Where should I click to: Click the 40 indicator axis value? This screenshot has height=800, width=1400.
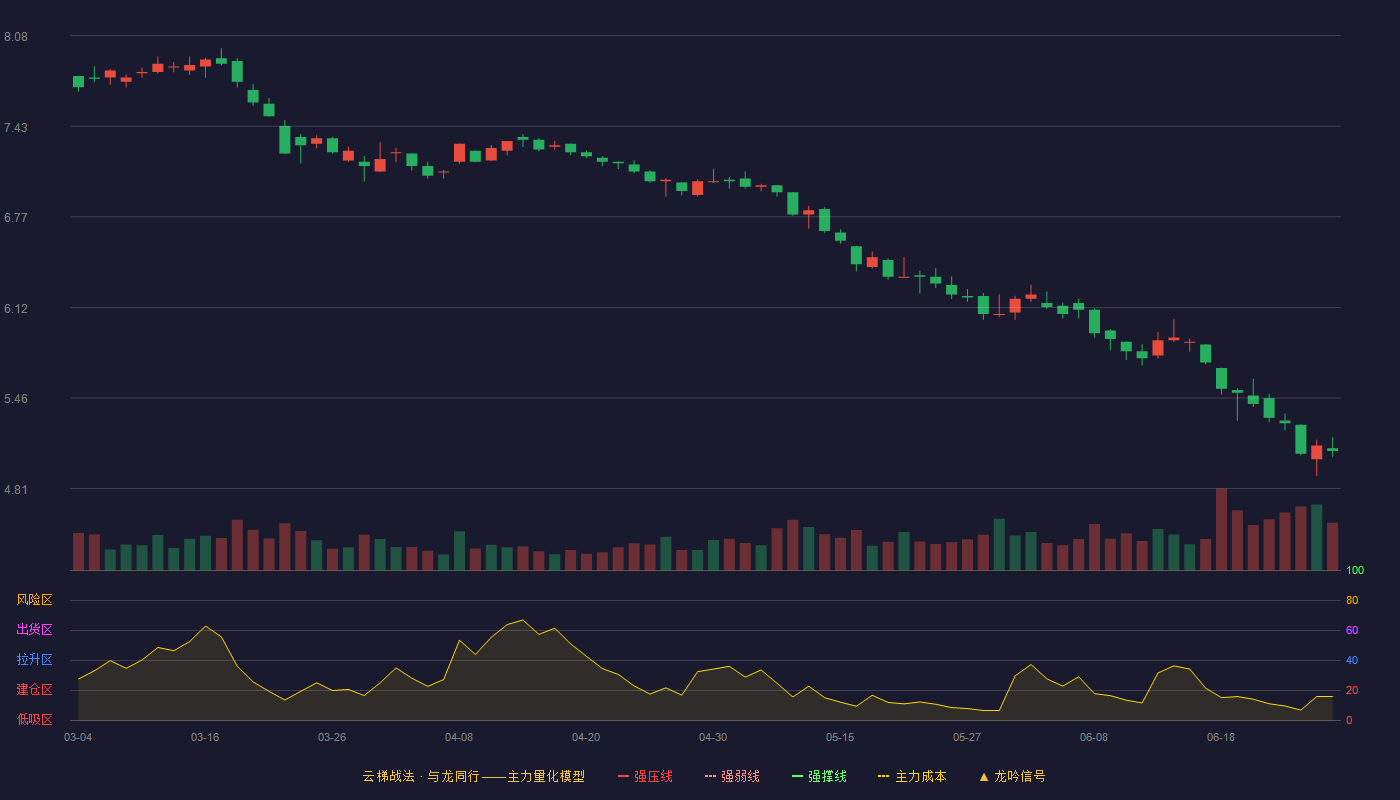[x=1352, y=661]
